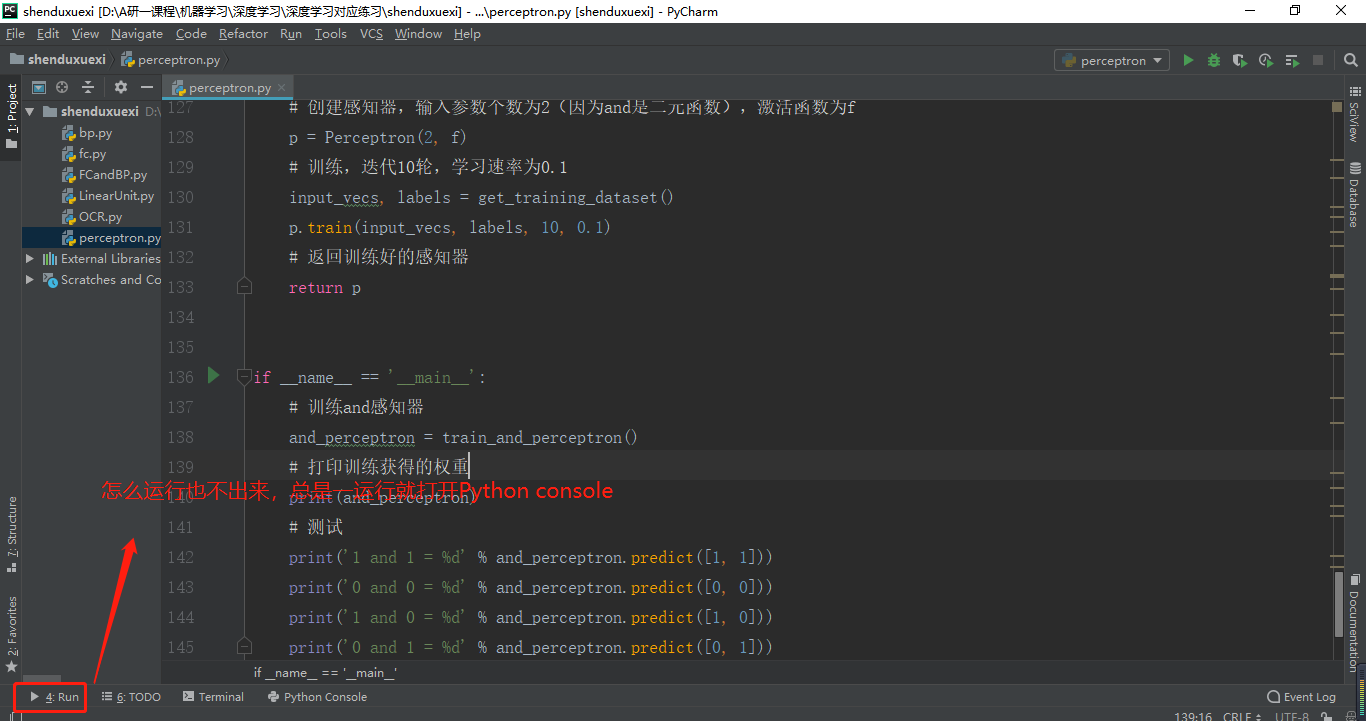Image resolution: width=1366 pixels, height=721 pixels.
Task: Open Project panel settings gear icon
Action: 119,87
